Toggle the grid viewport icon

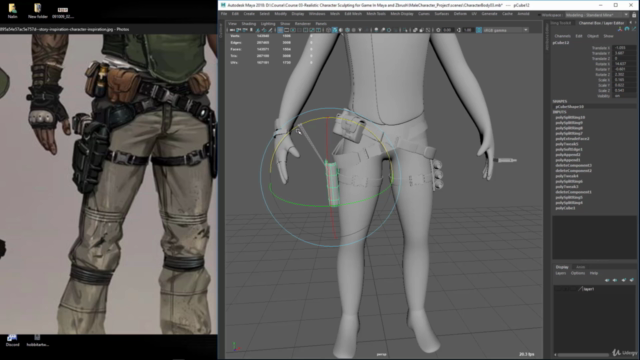[280, 30]
